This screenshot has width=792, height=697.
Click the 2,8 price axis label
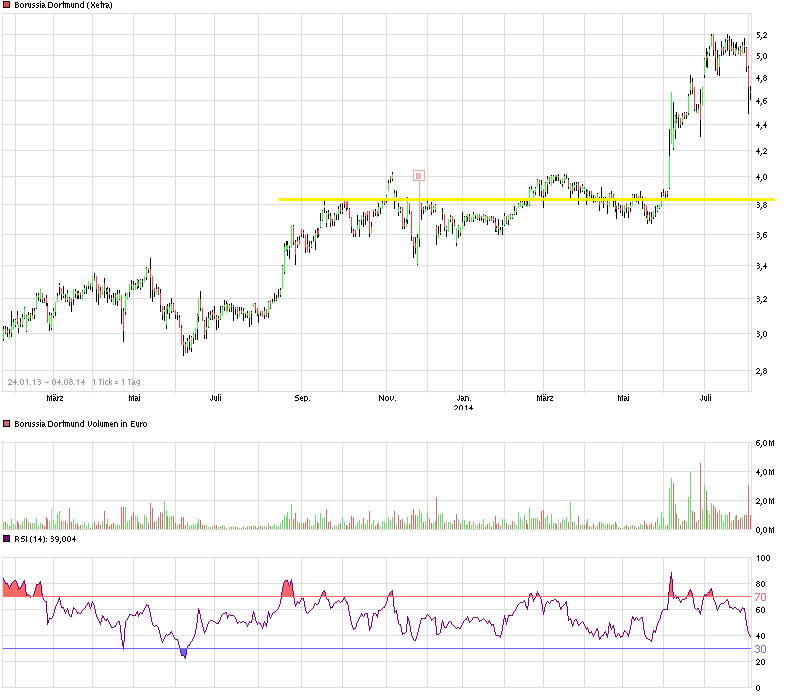pyautogui.click(x=762, y=371)
